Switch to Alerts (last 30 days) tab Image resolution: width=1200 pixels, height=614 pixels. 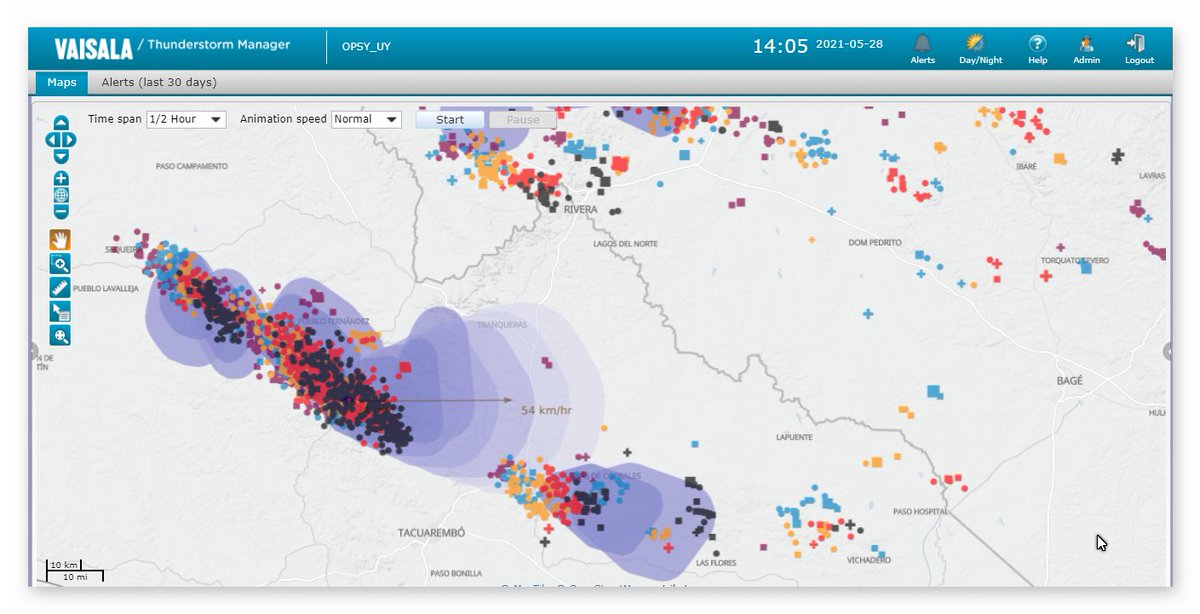[x=159, y=82]
